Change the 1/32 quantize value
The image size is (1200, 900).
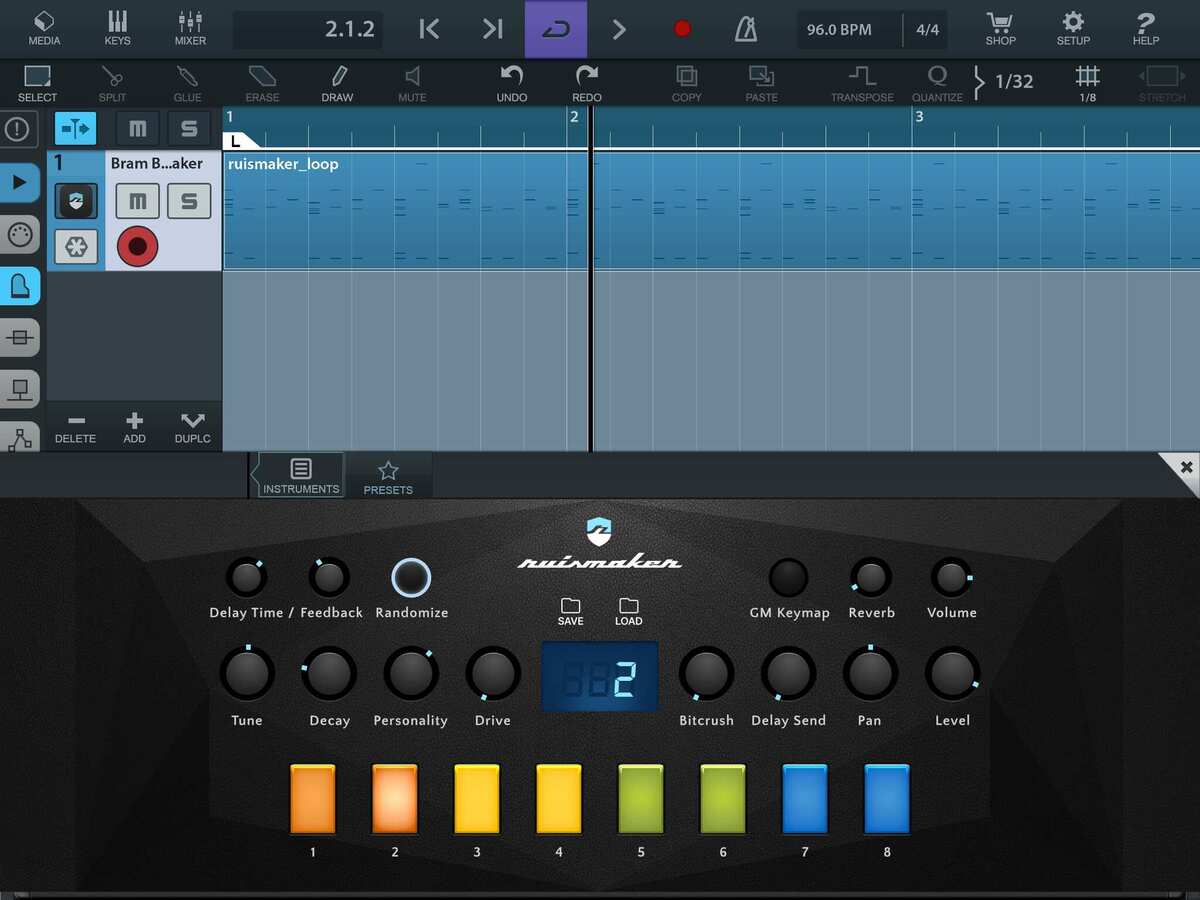1014,82
